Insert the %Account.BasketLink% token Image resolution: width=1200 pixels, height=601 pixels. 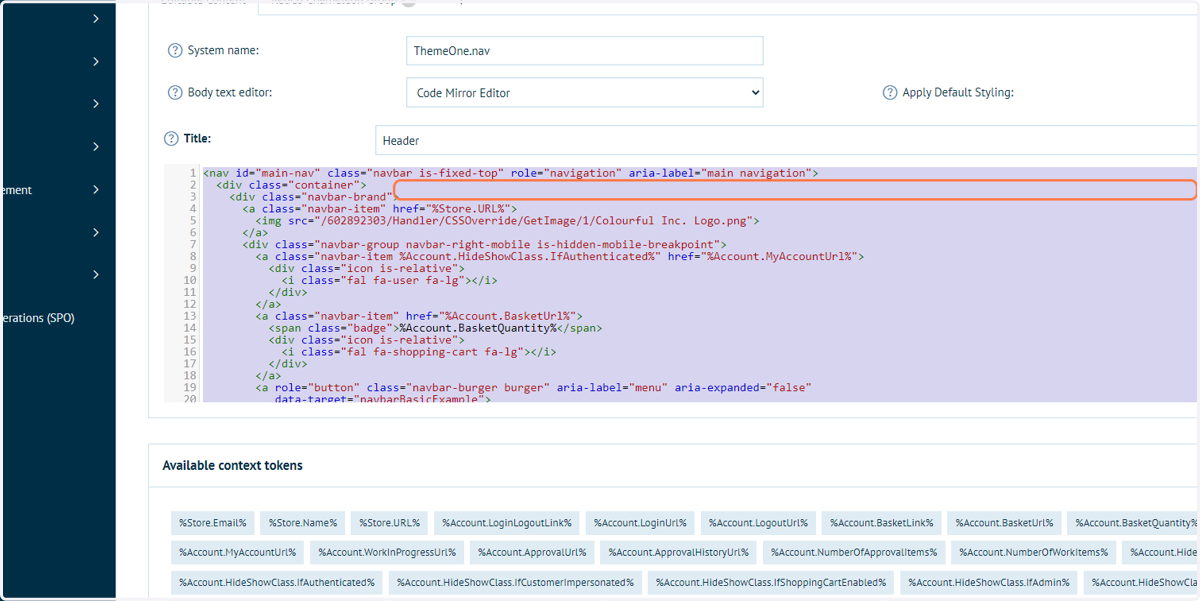coord(881,523)
